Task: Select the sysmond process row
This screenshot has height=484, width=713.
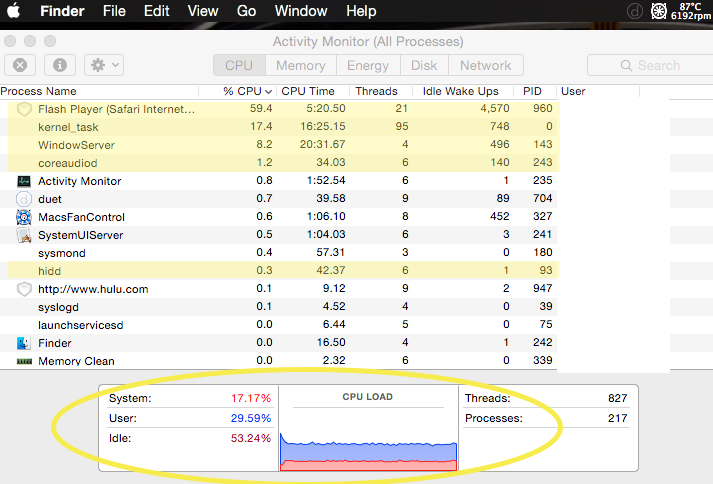Action: coord(278,253)
